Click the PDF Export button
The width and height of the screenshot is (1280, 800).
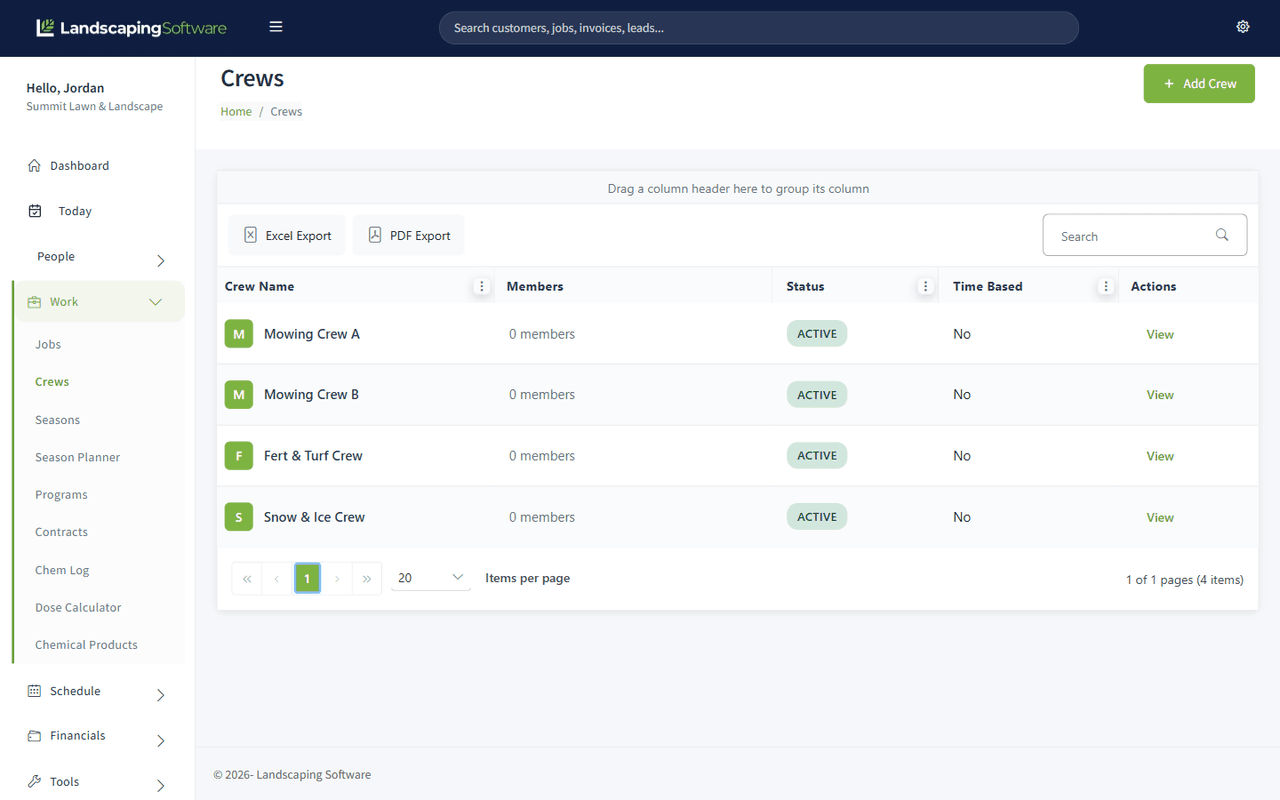click(409, 235)
